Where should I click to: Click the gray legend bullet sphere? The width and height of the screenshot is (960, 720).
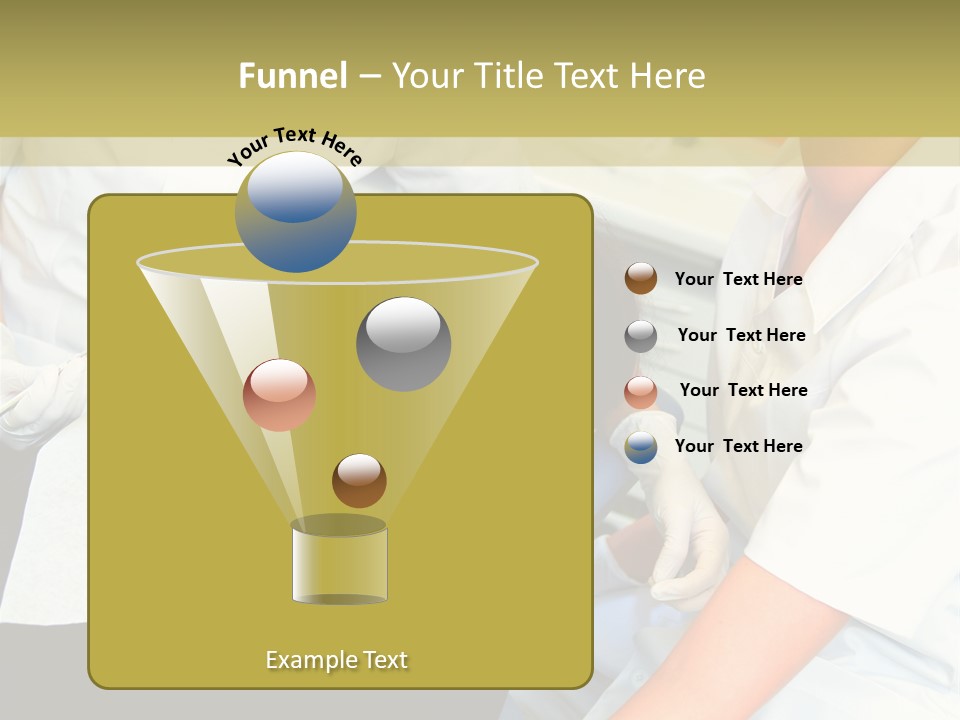641,336
